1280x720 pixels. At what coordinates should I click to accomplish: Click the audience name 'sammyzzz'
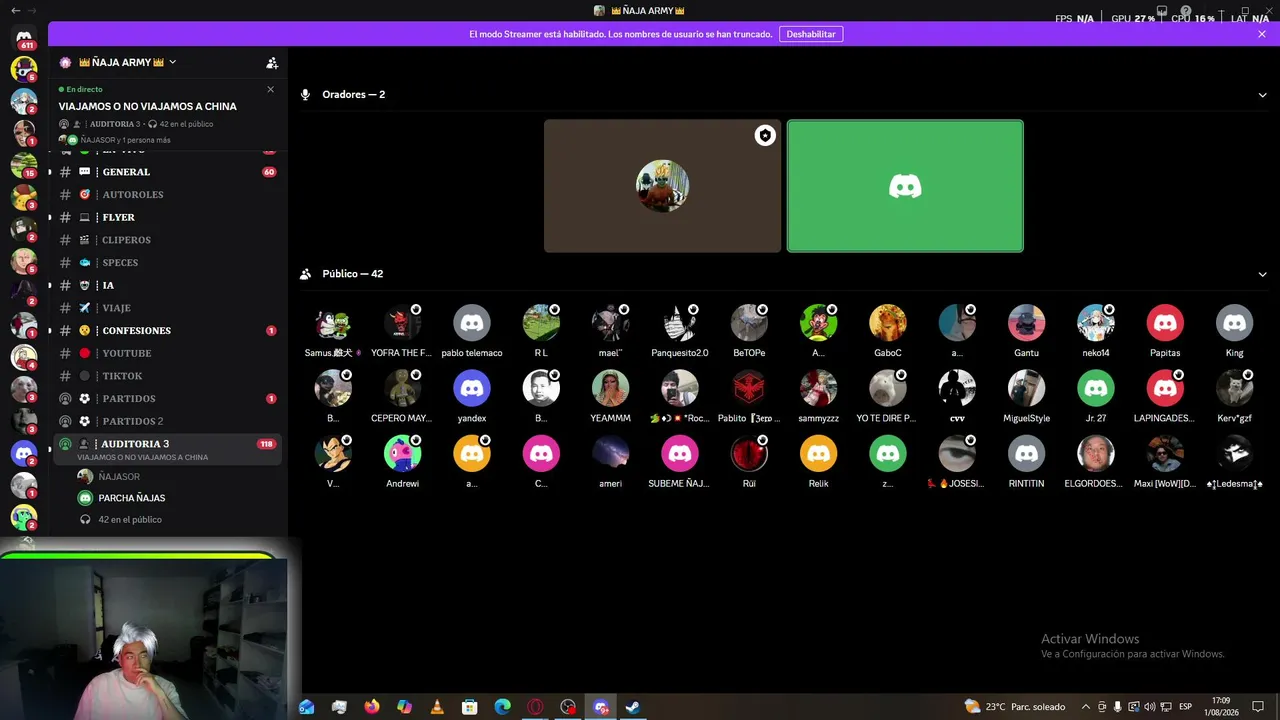[818, 418]
